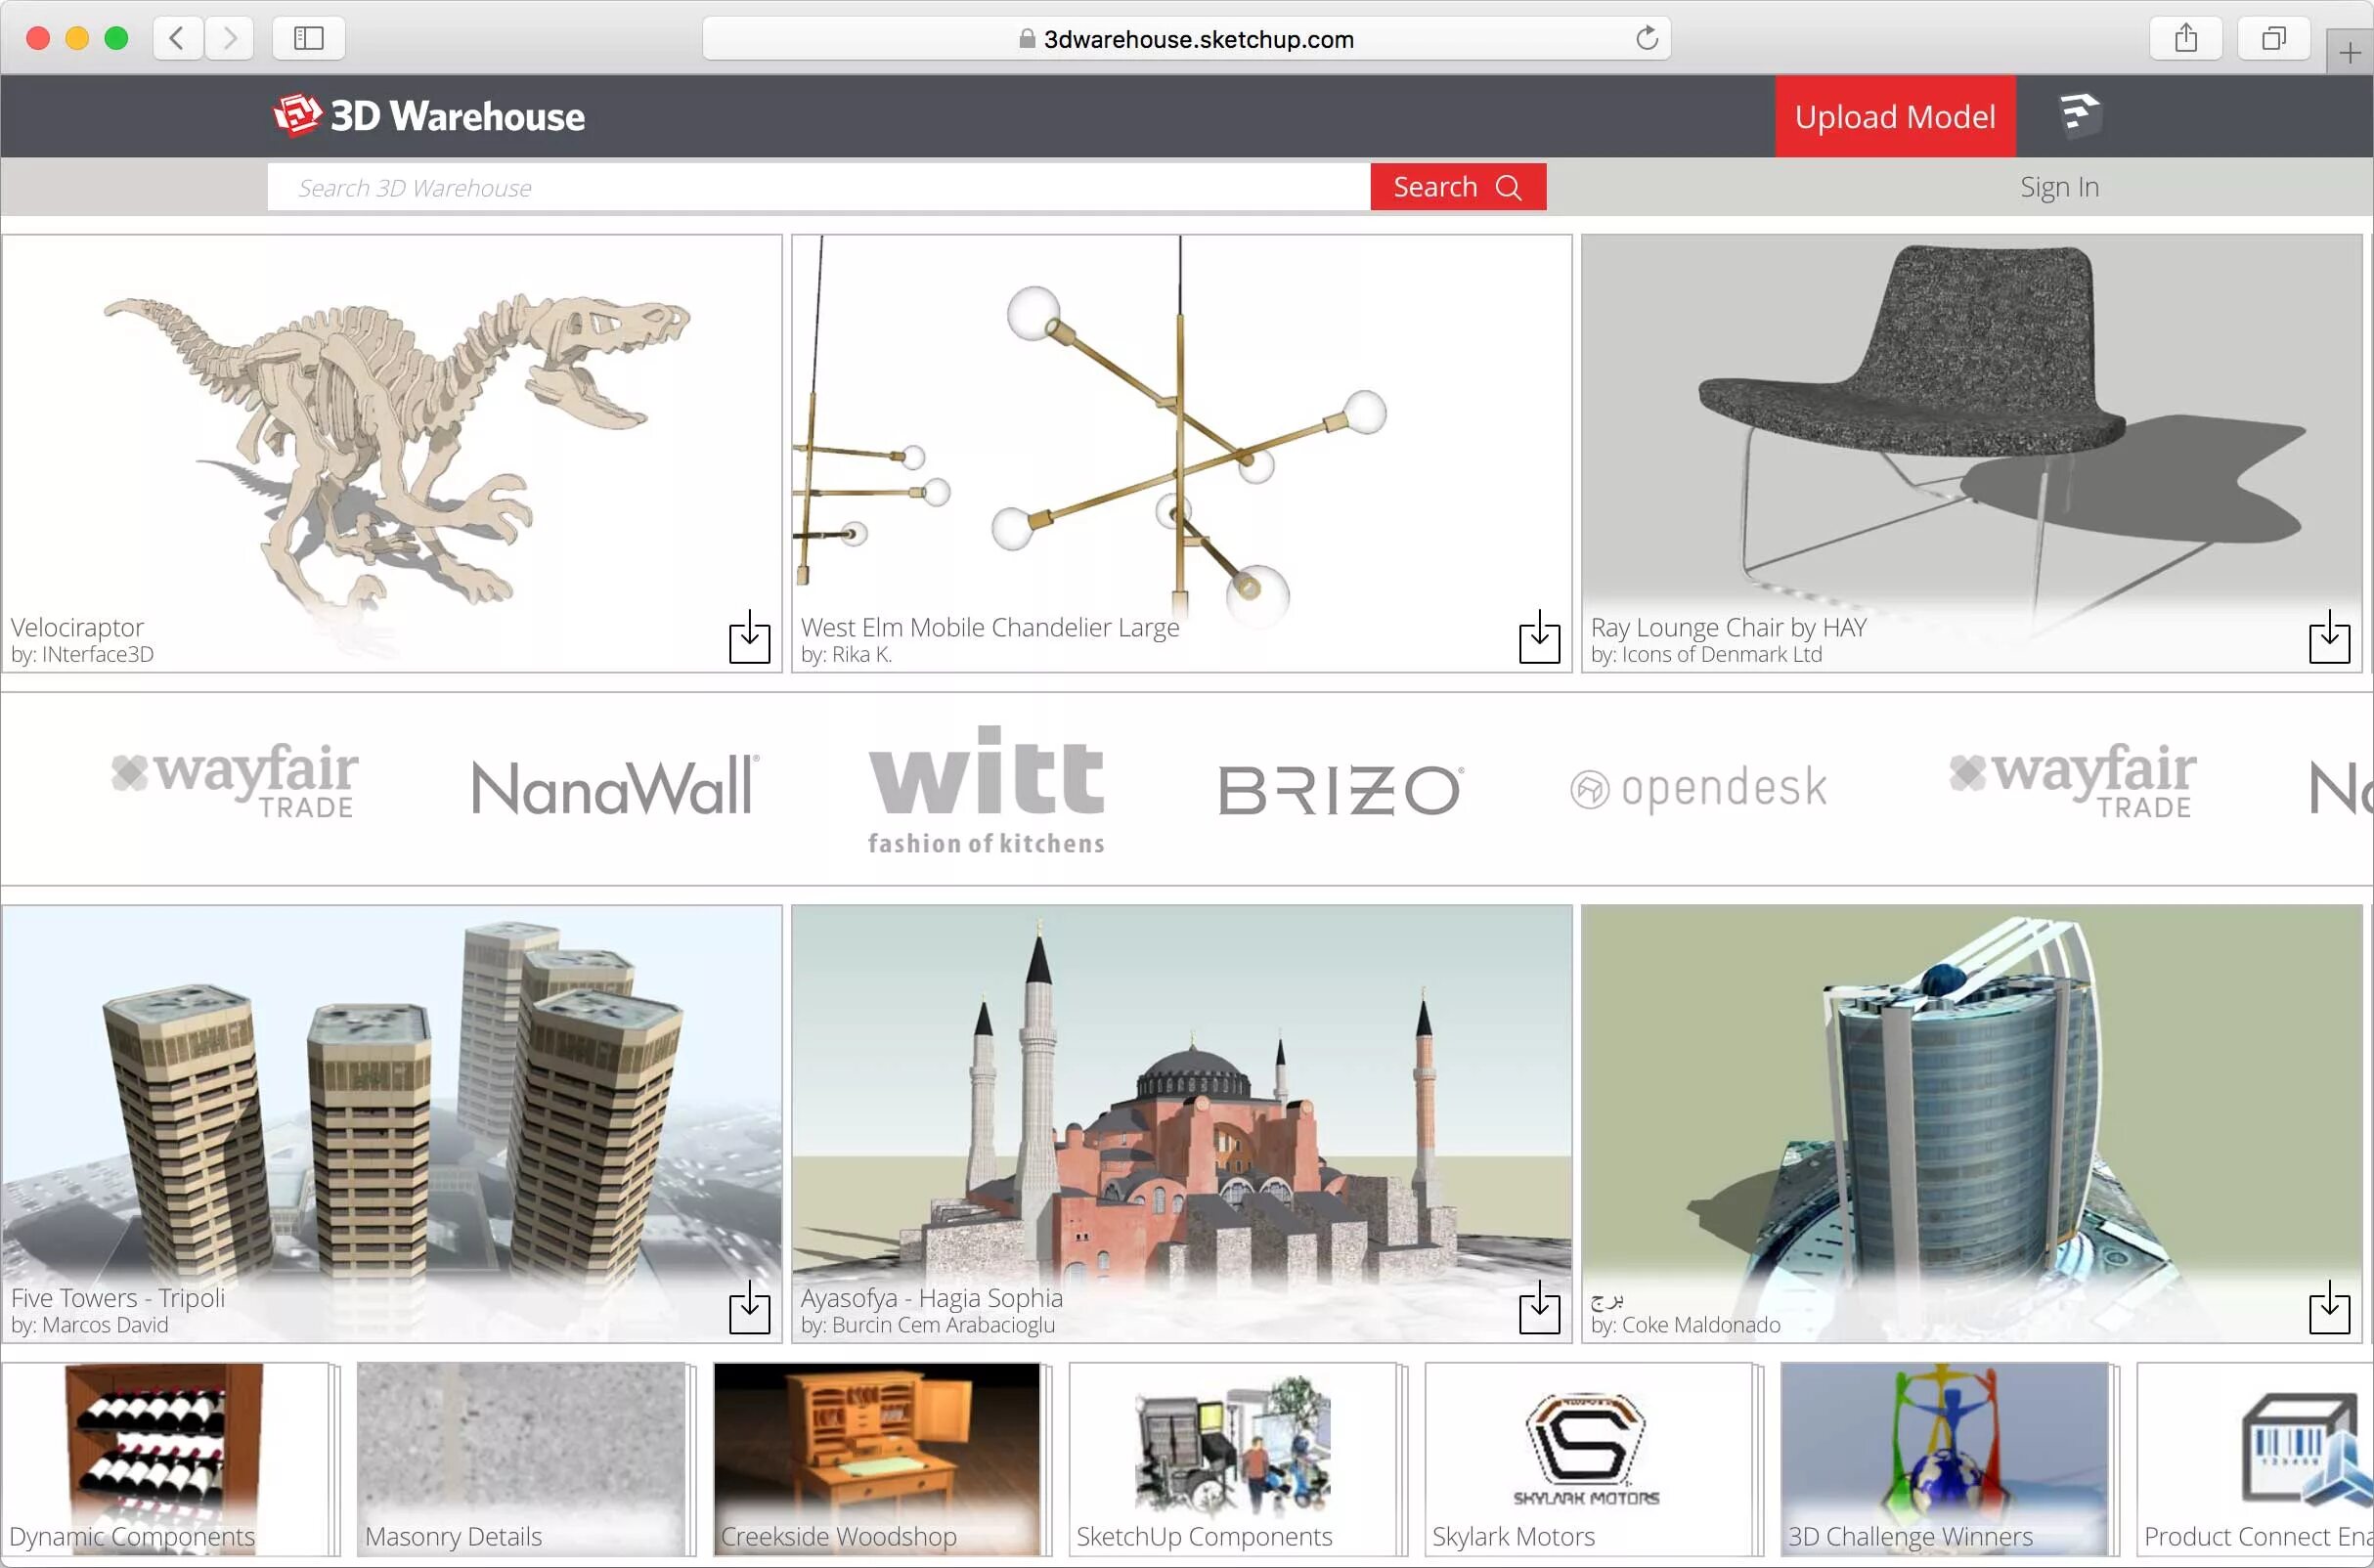Screen dimensions: 2374x1568
Task: Show all Safari tabs overview
Action: click(2273, 39)
